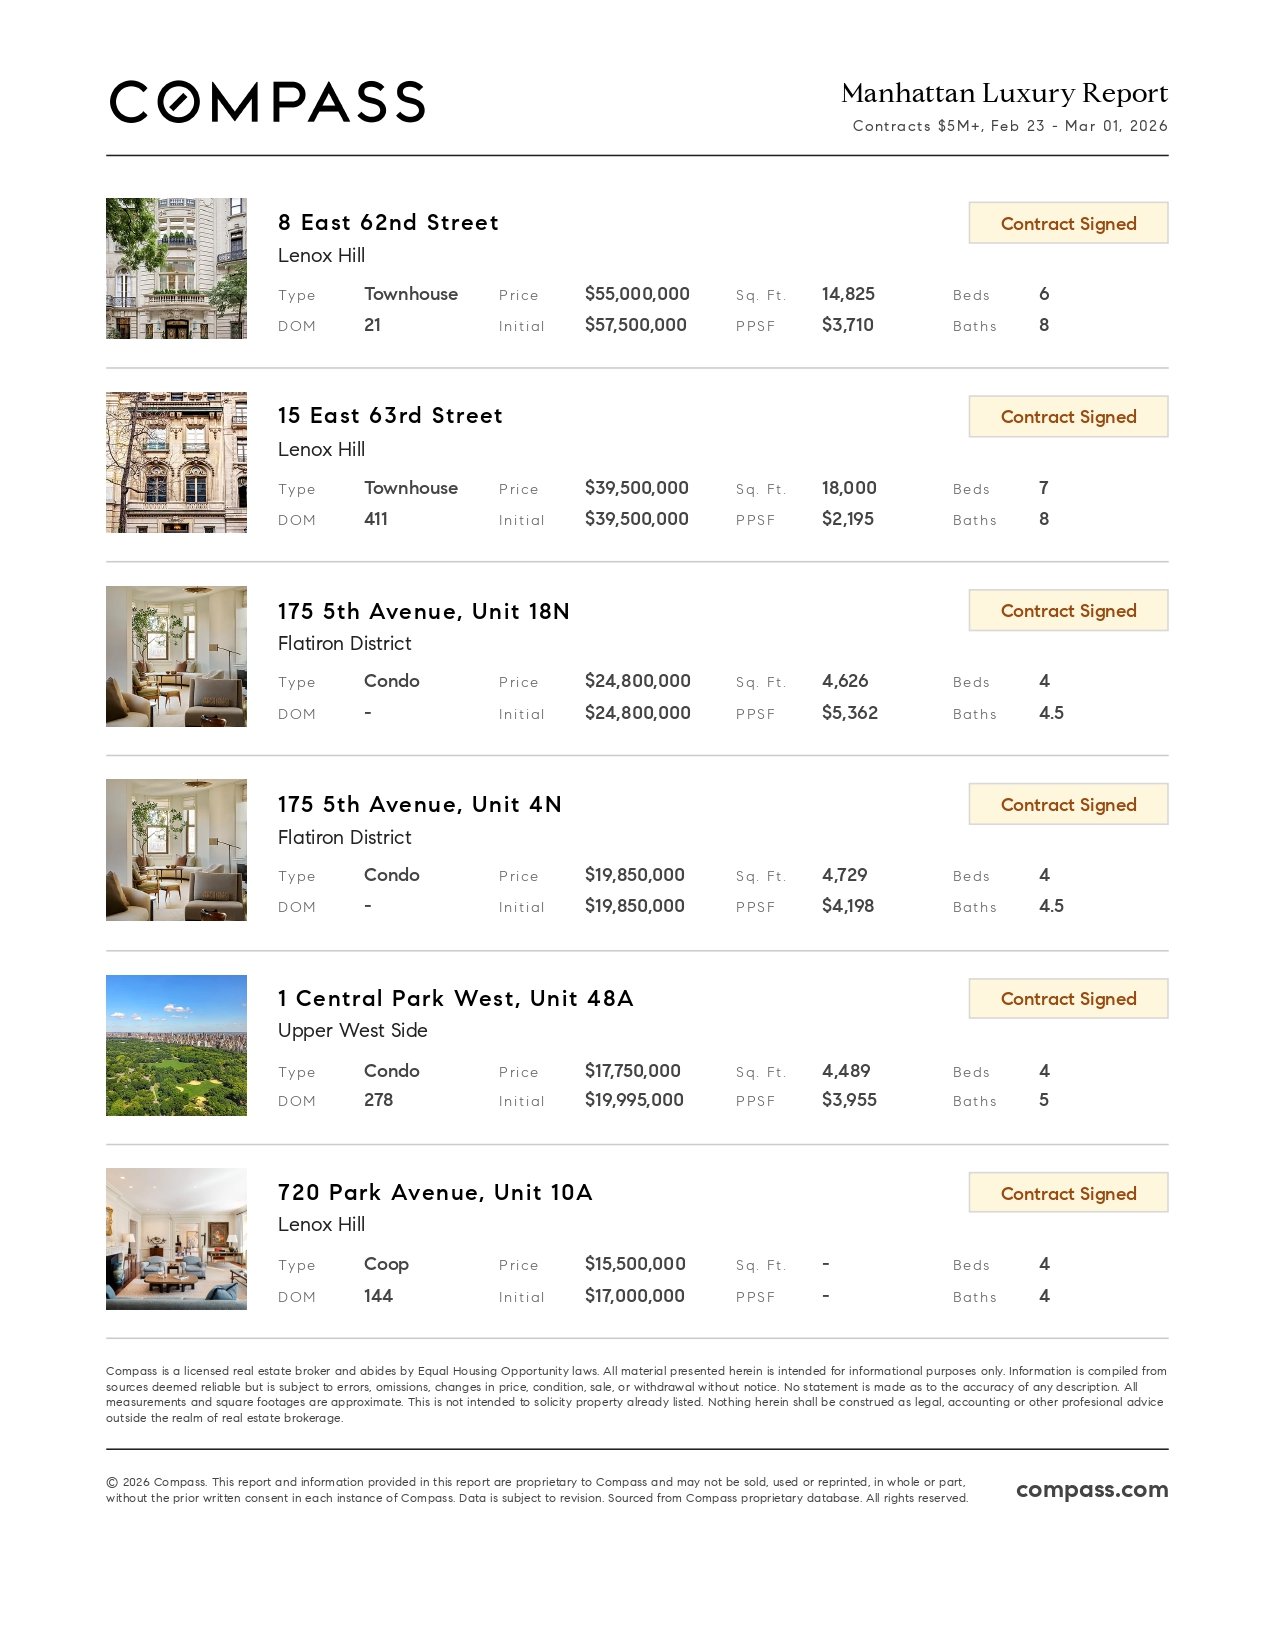
Task: Click Contract Signed for Unit 4N
Action: tap(1068, 805)
